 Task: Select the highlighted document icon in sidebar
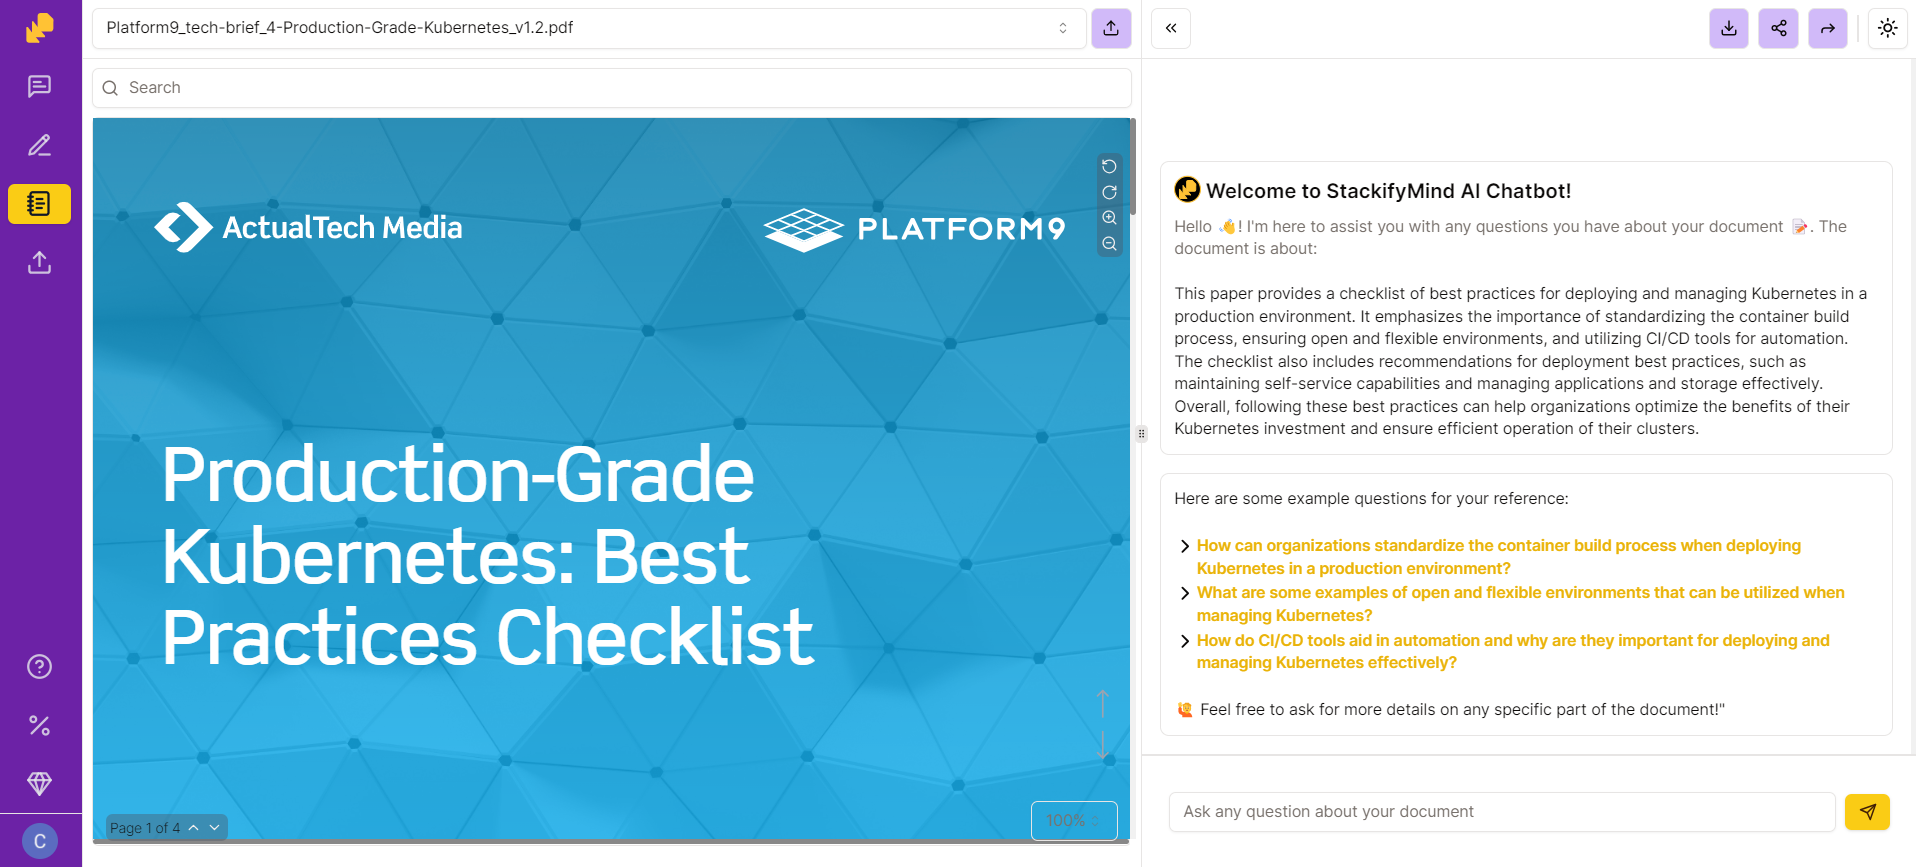(39, 204)
